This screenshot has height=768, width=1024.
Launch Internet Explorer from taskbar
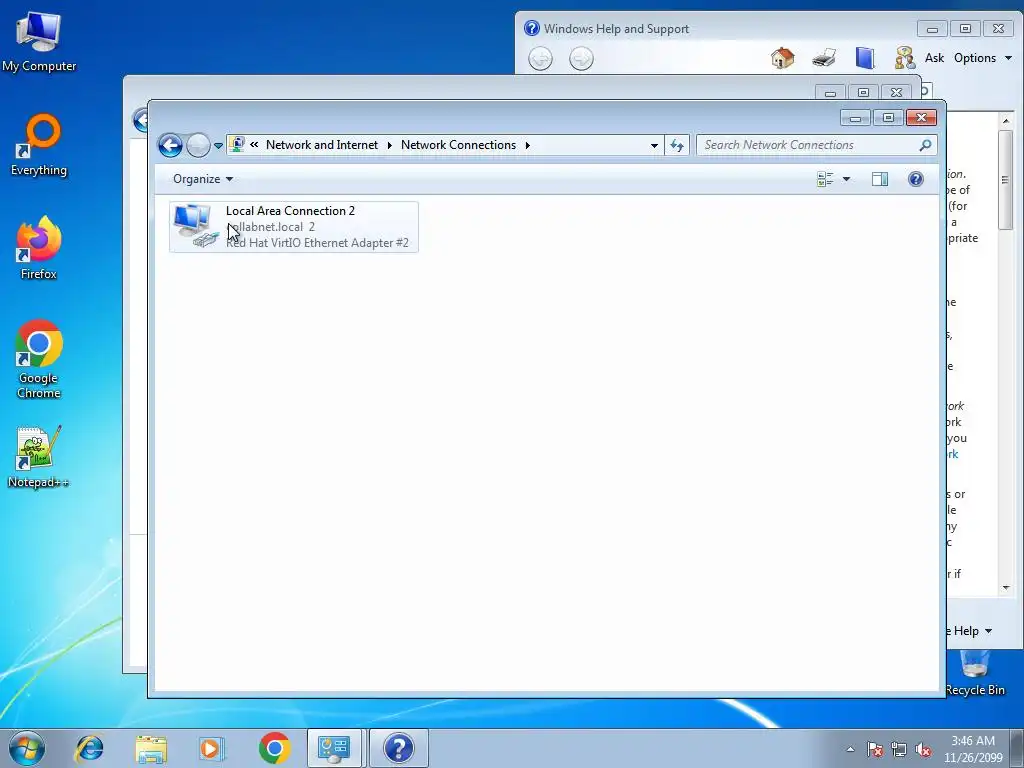[x=89, y=748]
